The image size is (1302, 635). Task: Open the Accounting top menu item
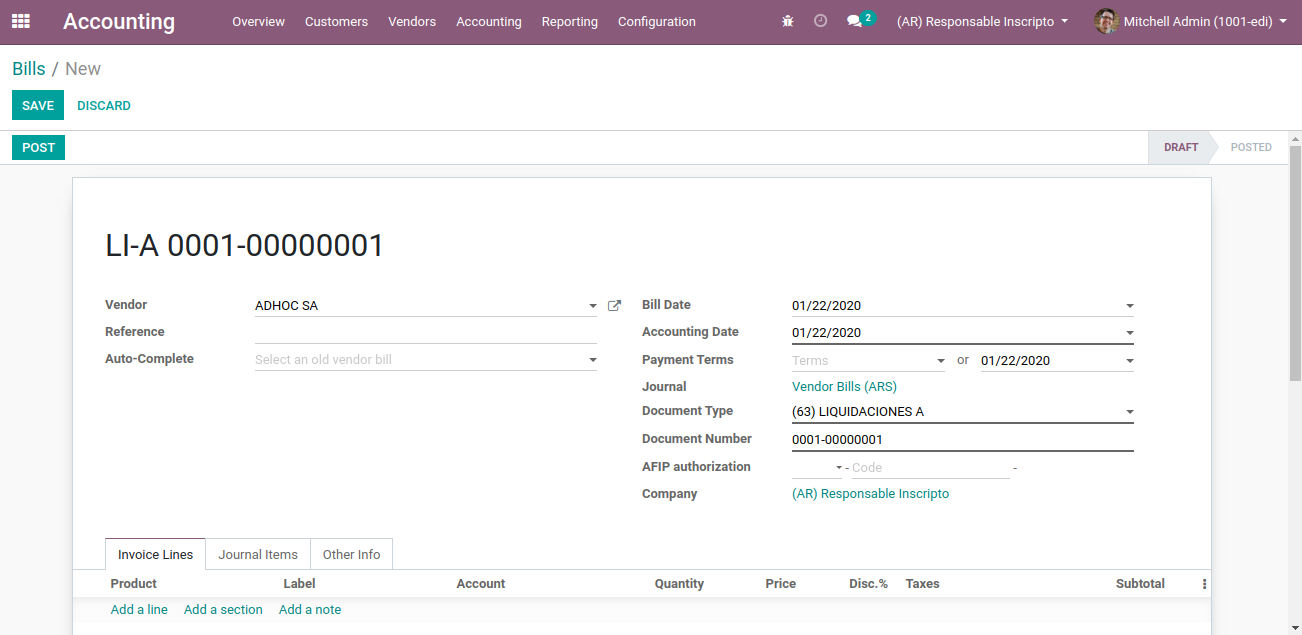489,21
